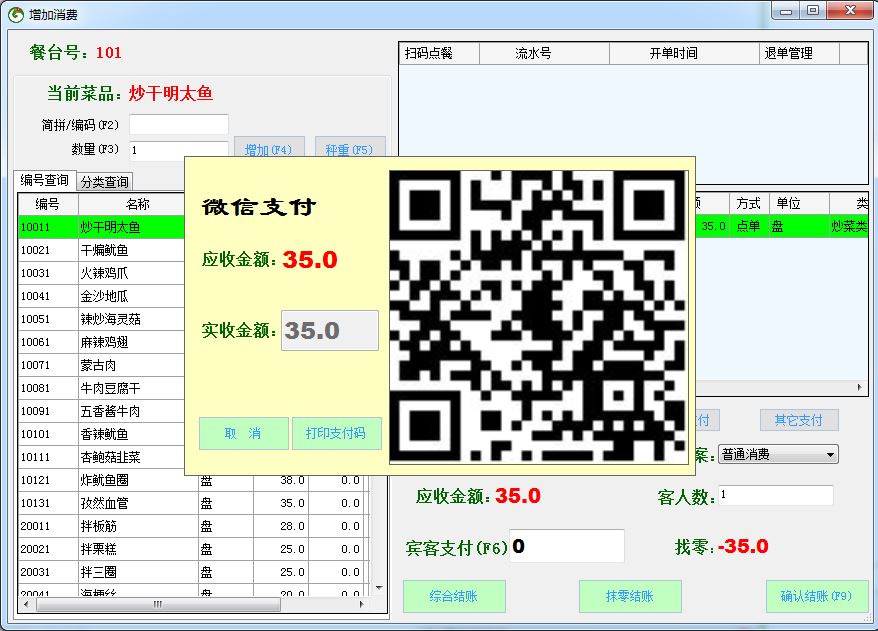Click the 单位 column header in order table
Viewport: 878px width, 631px height.
point(799,204)
